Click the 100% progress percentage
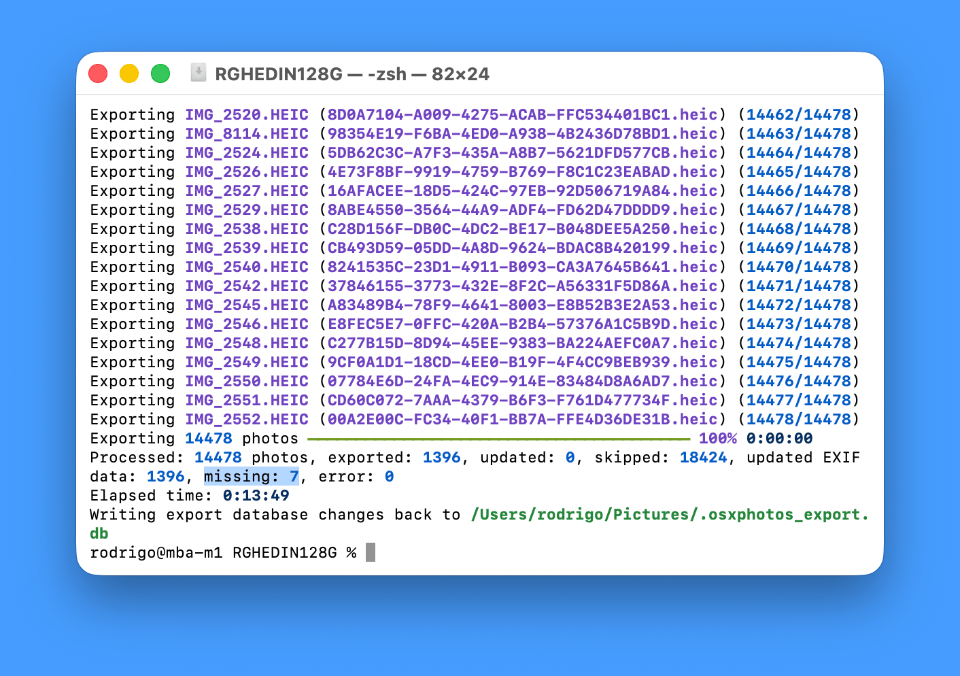This screenshot has height=676, width=960. [718, 438]
